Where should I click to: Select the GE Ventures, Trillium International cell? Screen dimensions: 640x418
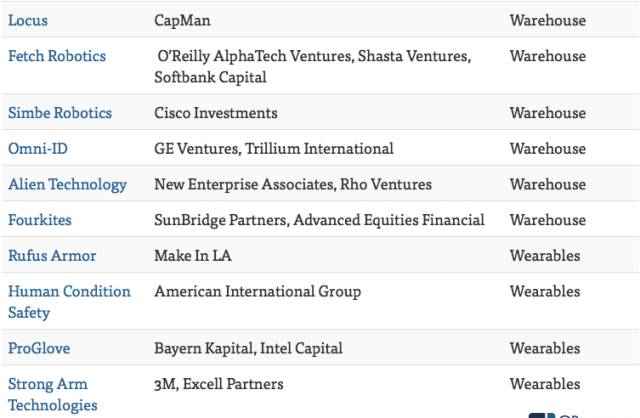[x=273, y=148]
